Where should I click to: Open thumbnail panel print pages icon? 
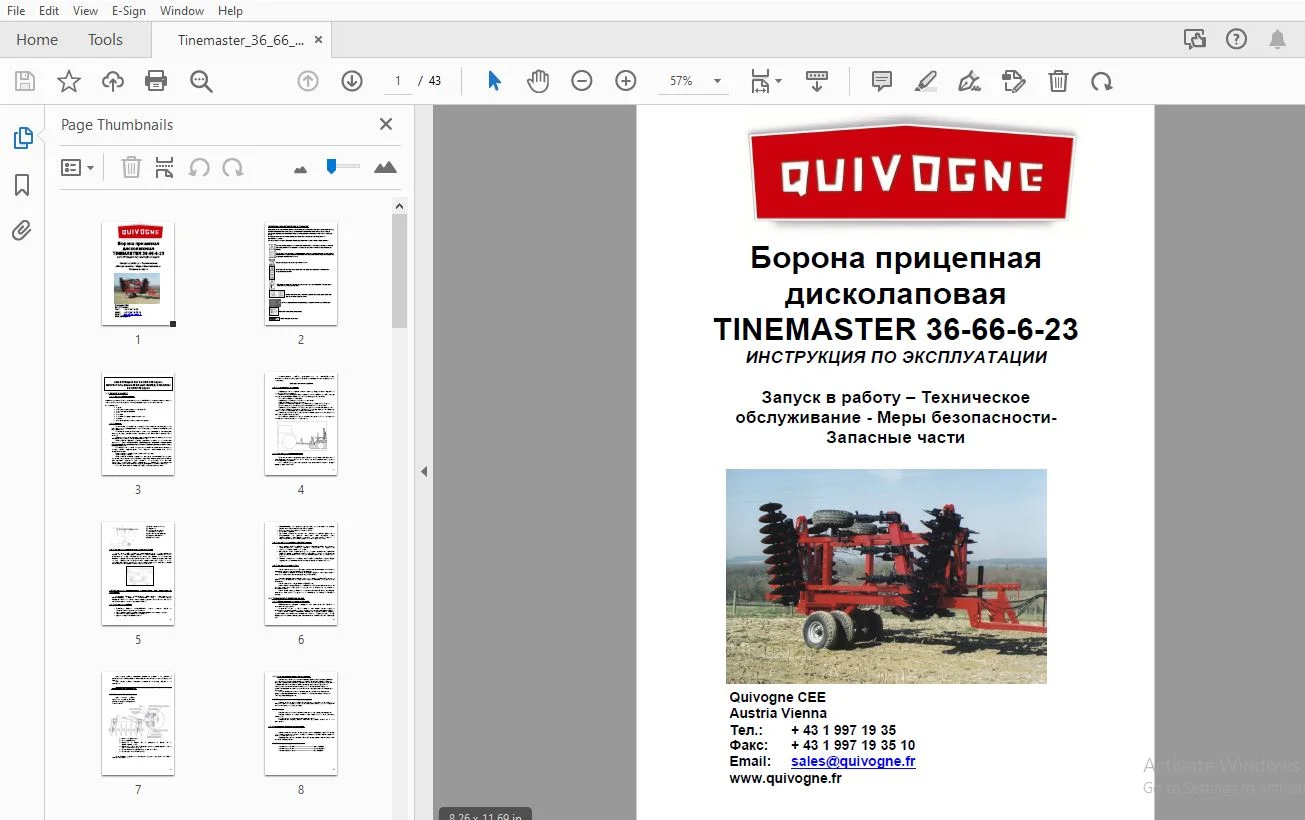pos(165,168)
